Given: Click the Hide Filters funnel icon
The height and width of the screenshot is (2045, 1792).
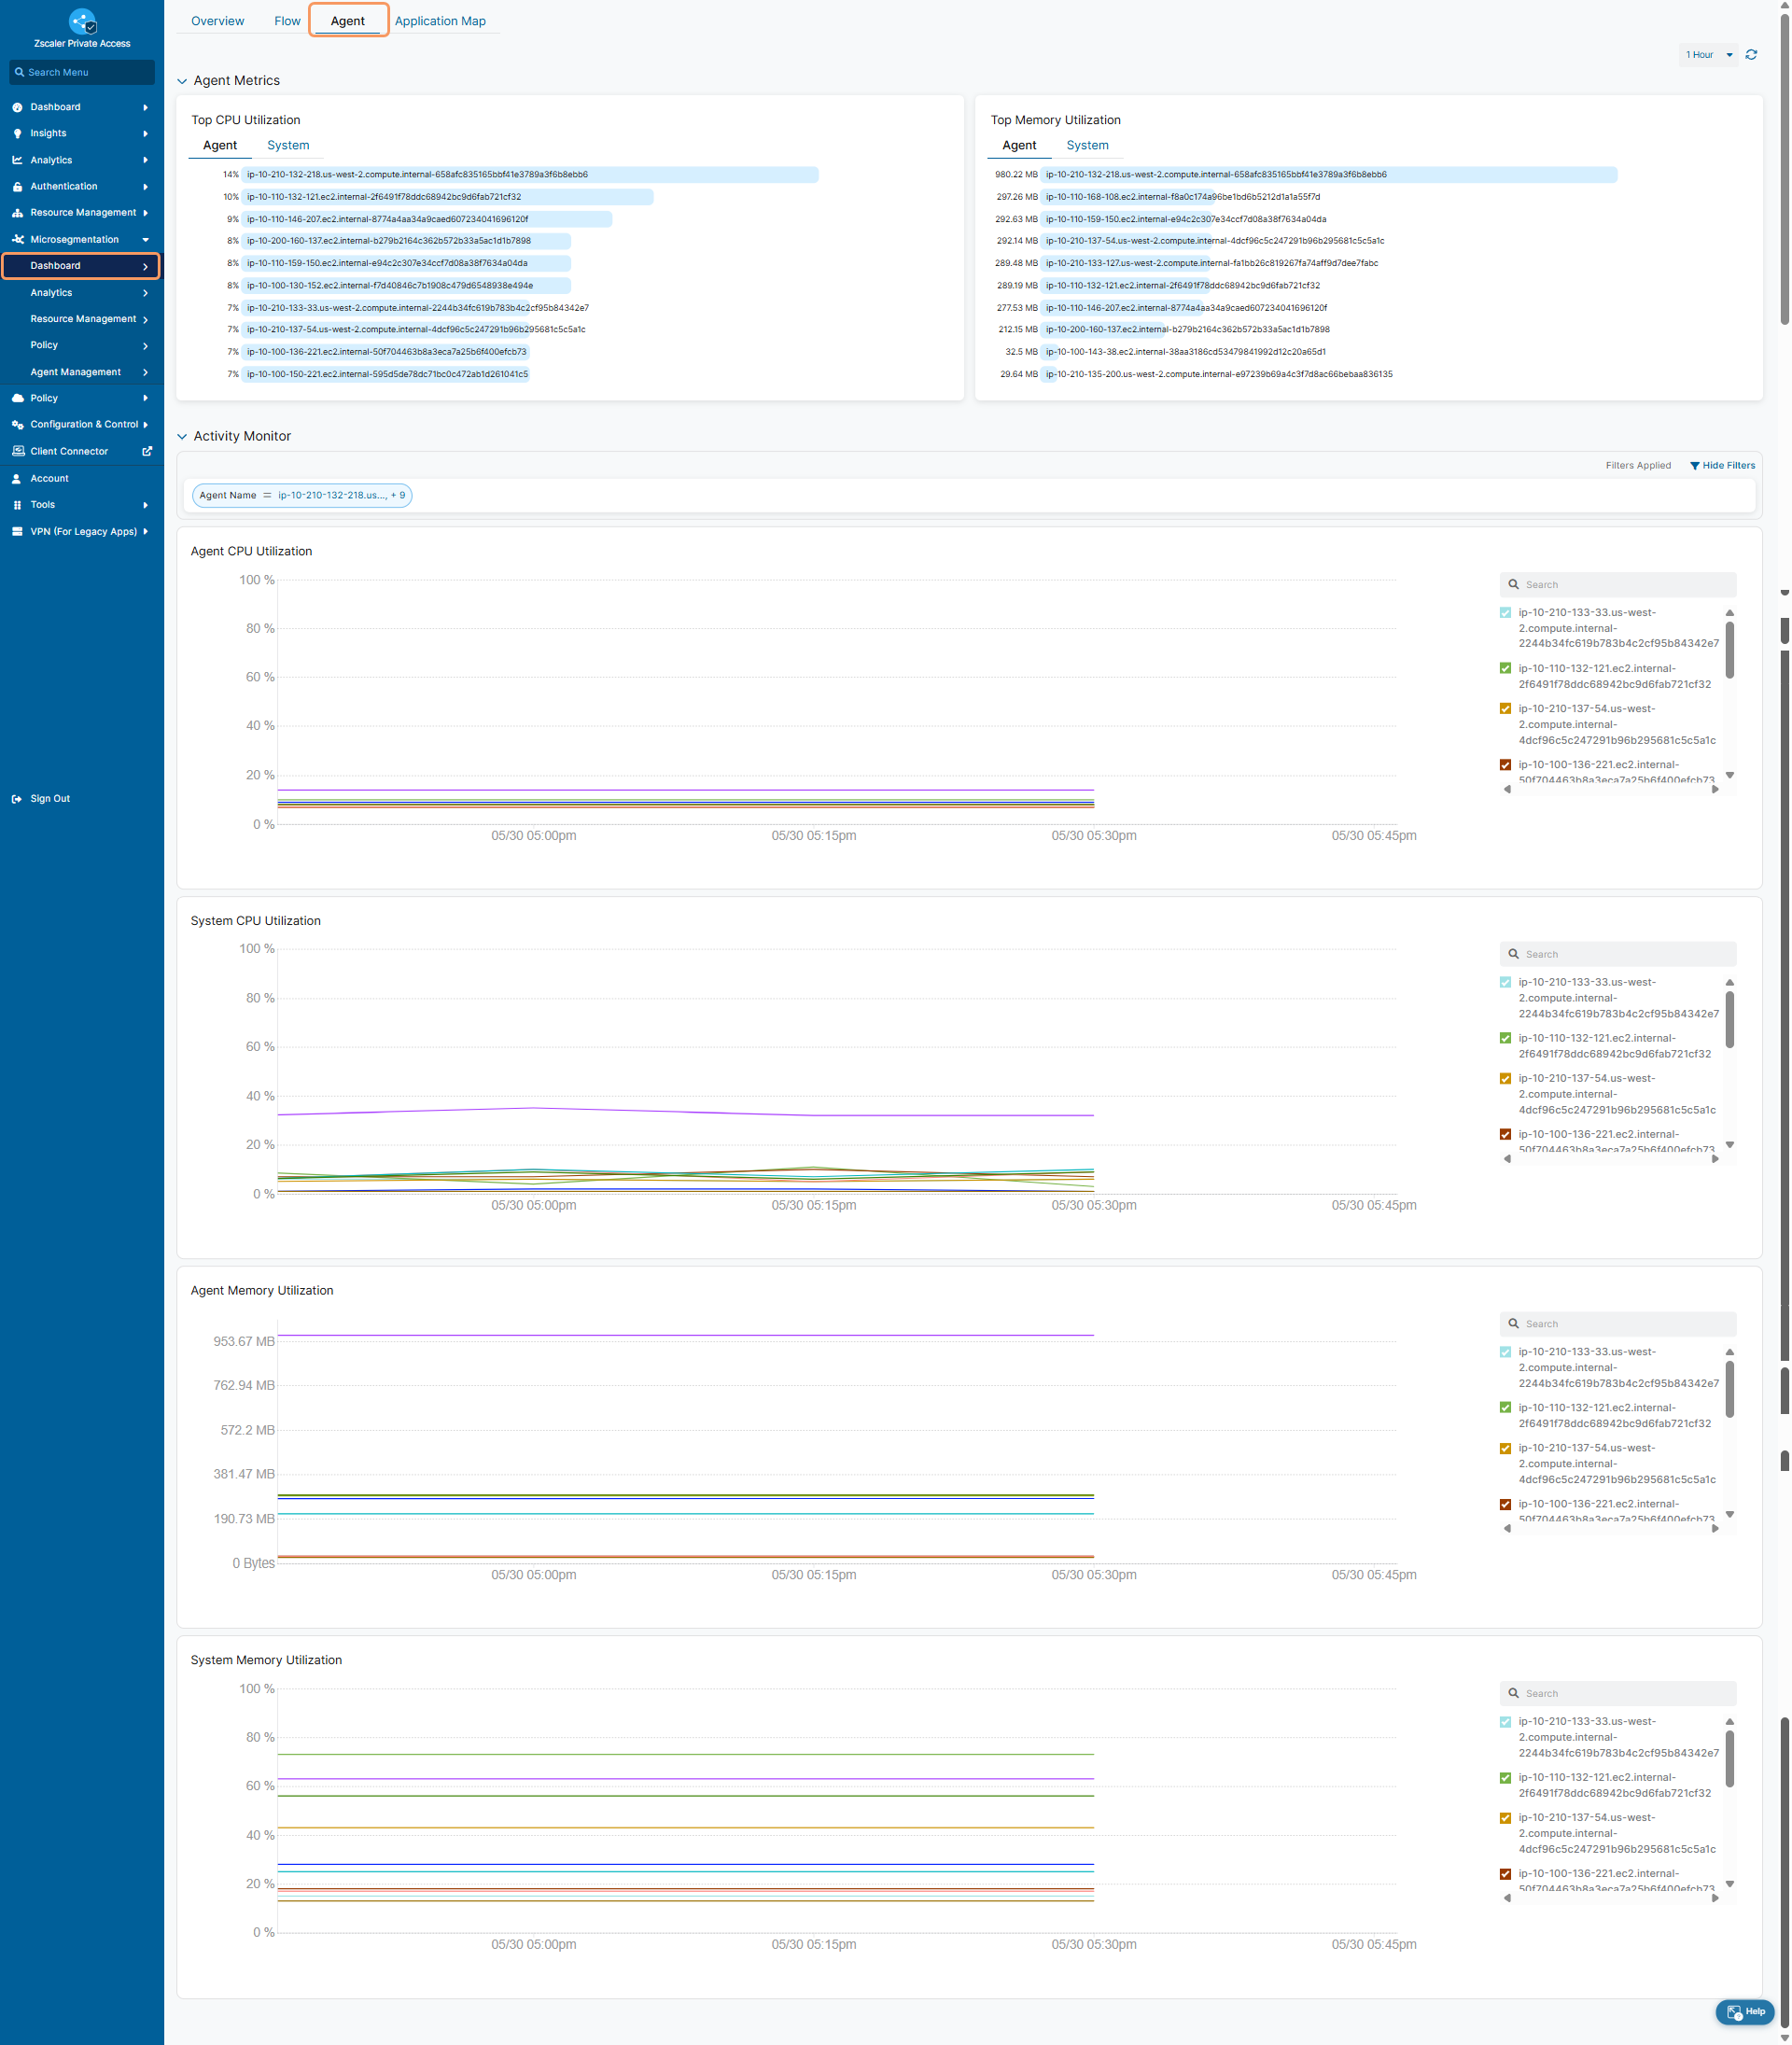Looking at the screenshot, I should click(1694, 466).
